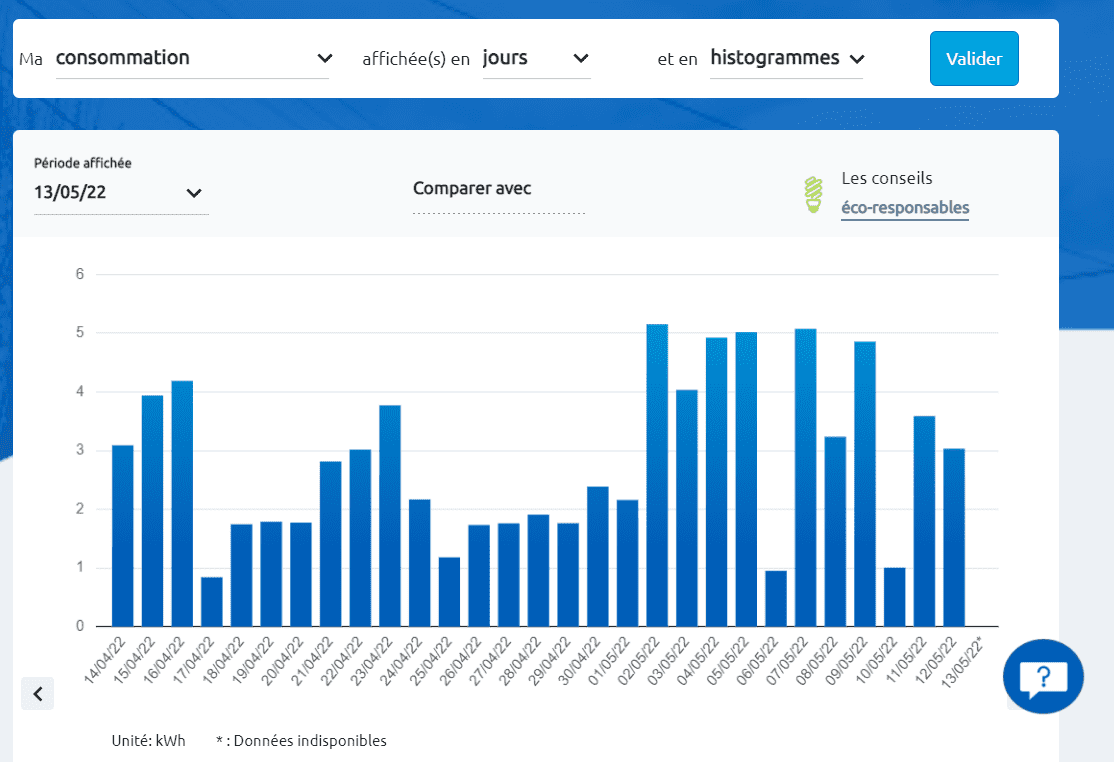This screenshot has height=762, width=1114.
Task: Click the Valider button
Action: point(973,58)
